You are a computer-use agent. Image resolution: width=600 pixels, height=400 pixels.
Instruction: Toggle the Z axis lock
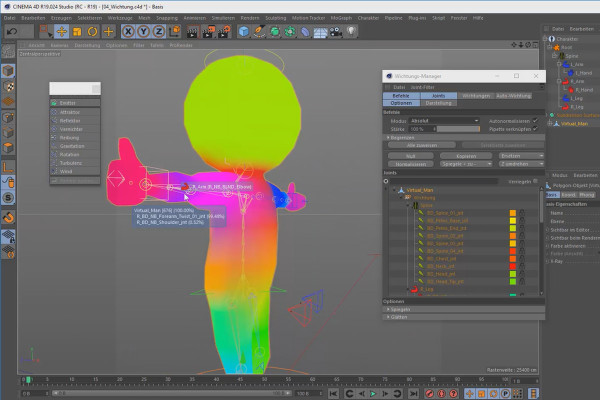click(x=158, y=31)
